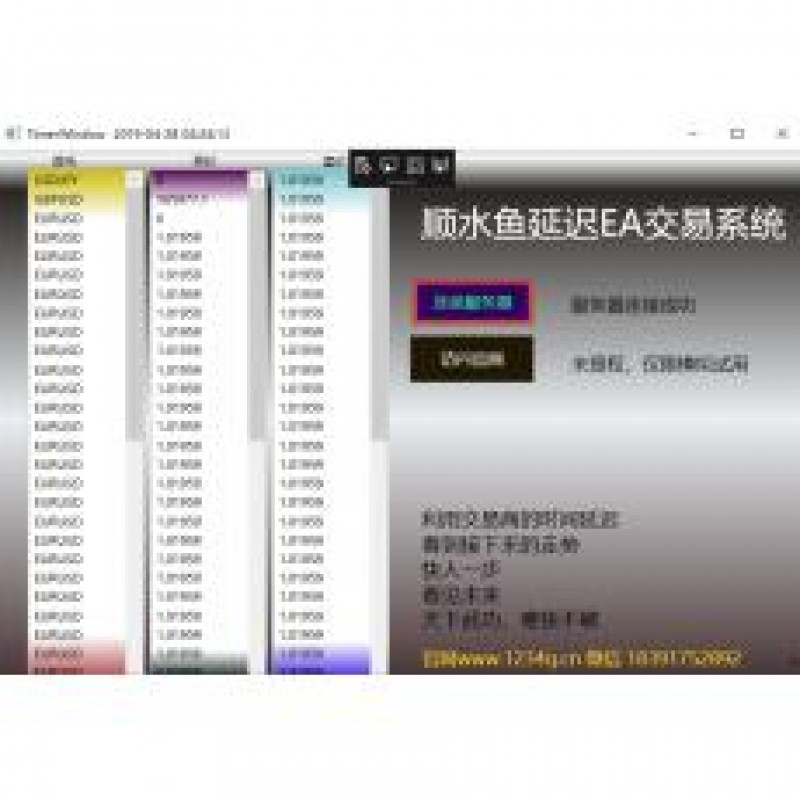This screenshot has width=800, height=800.
Task: Select the highlighted USDJPY row in the symbol list
Action: coord(75,180)
